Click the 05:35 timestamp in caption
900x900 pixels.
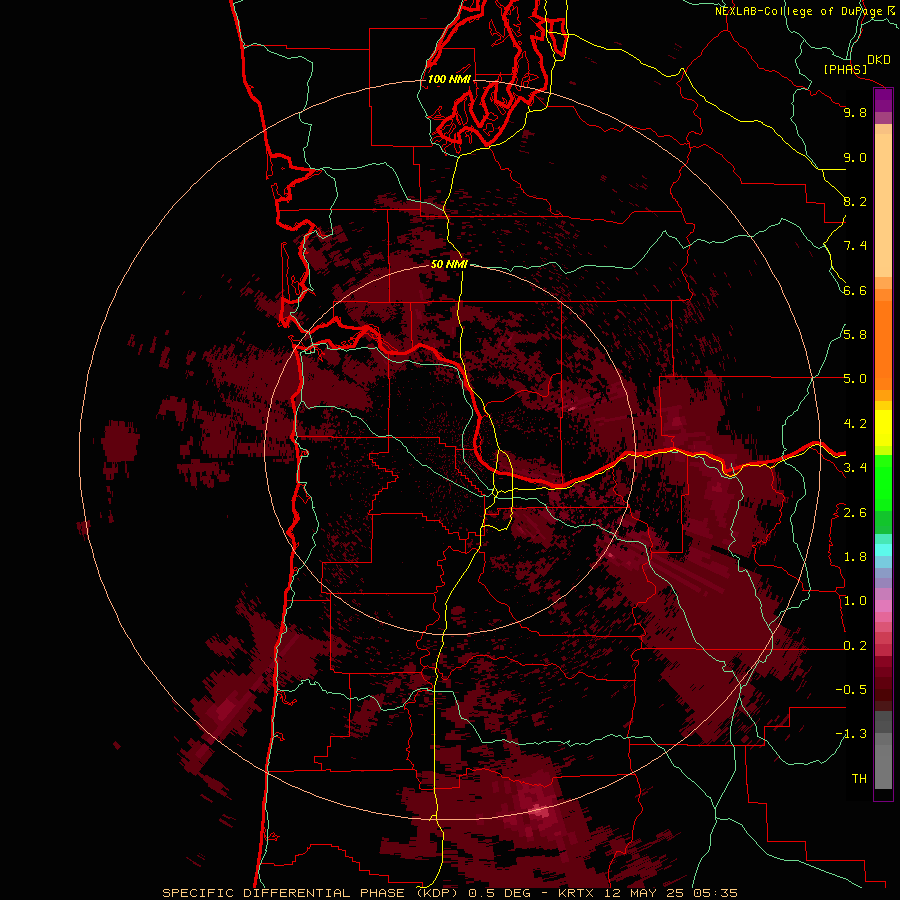715,893
